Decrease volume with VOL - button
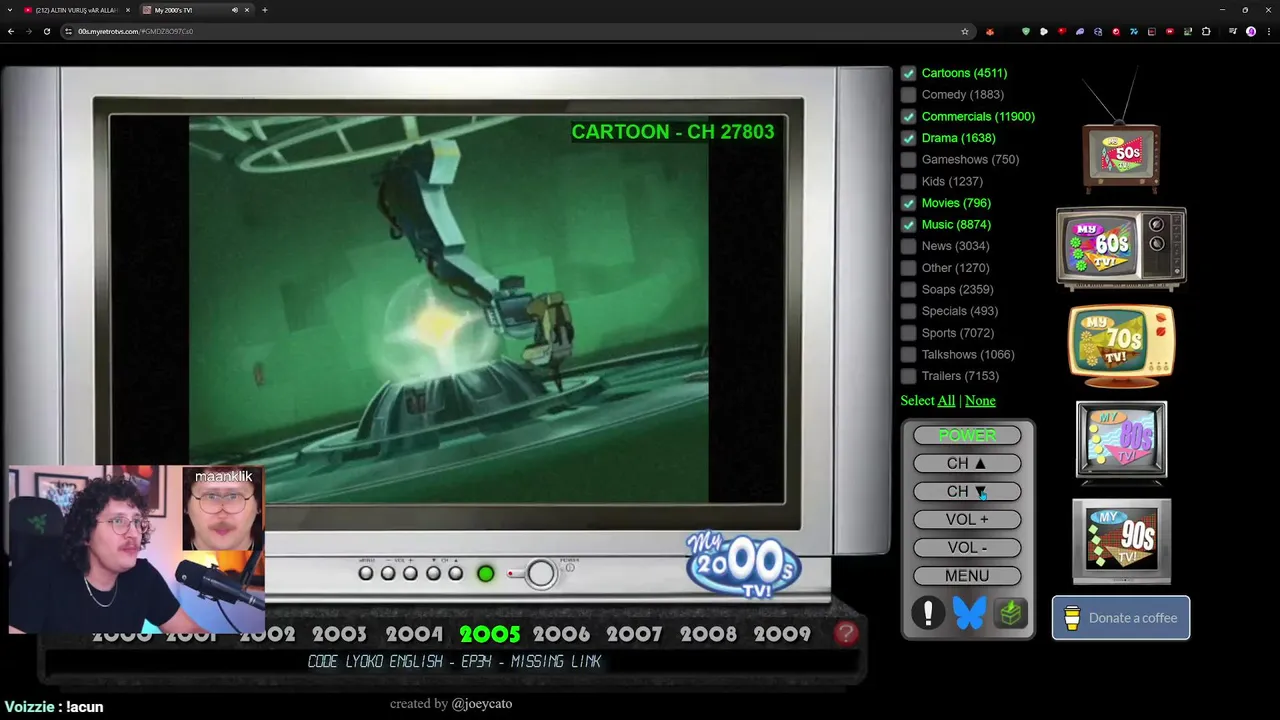The image size is (1280, 720). coord(967,548)
